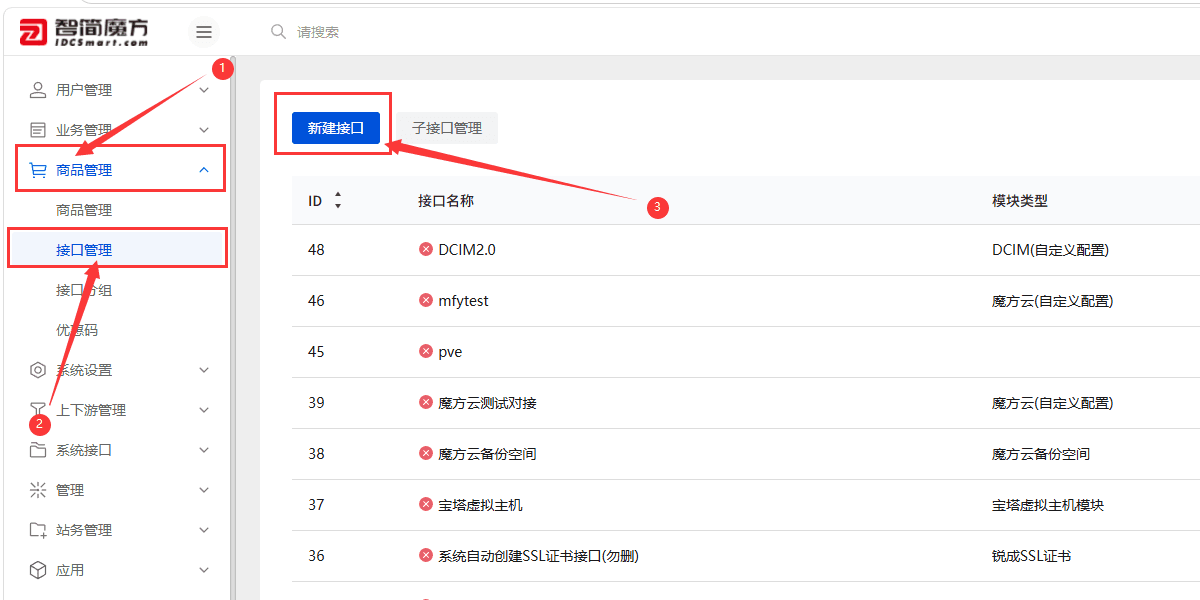Click the 系统自动创建SSL证书接口(勿删) name
The width and height of the screenshot is (1200, 600).
pos(538,556)
